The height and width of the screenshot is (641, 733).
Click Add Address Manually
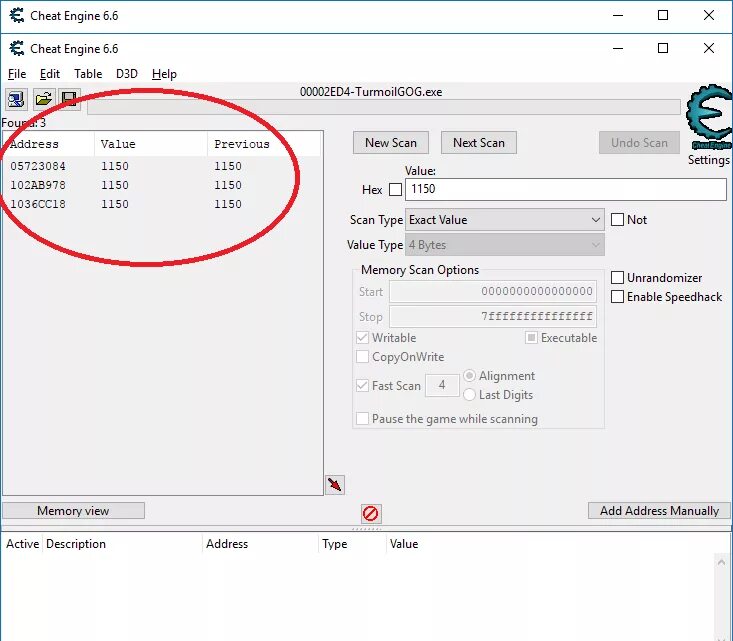(x=659, y=511)
